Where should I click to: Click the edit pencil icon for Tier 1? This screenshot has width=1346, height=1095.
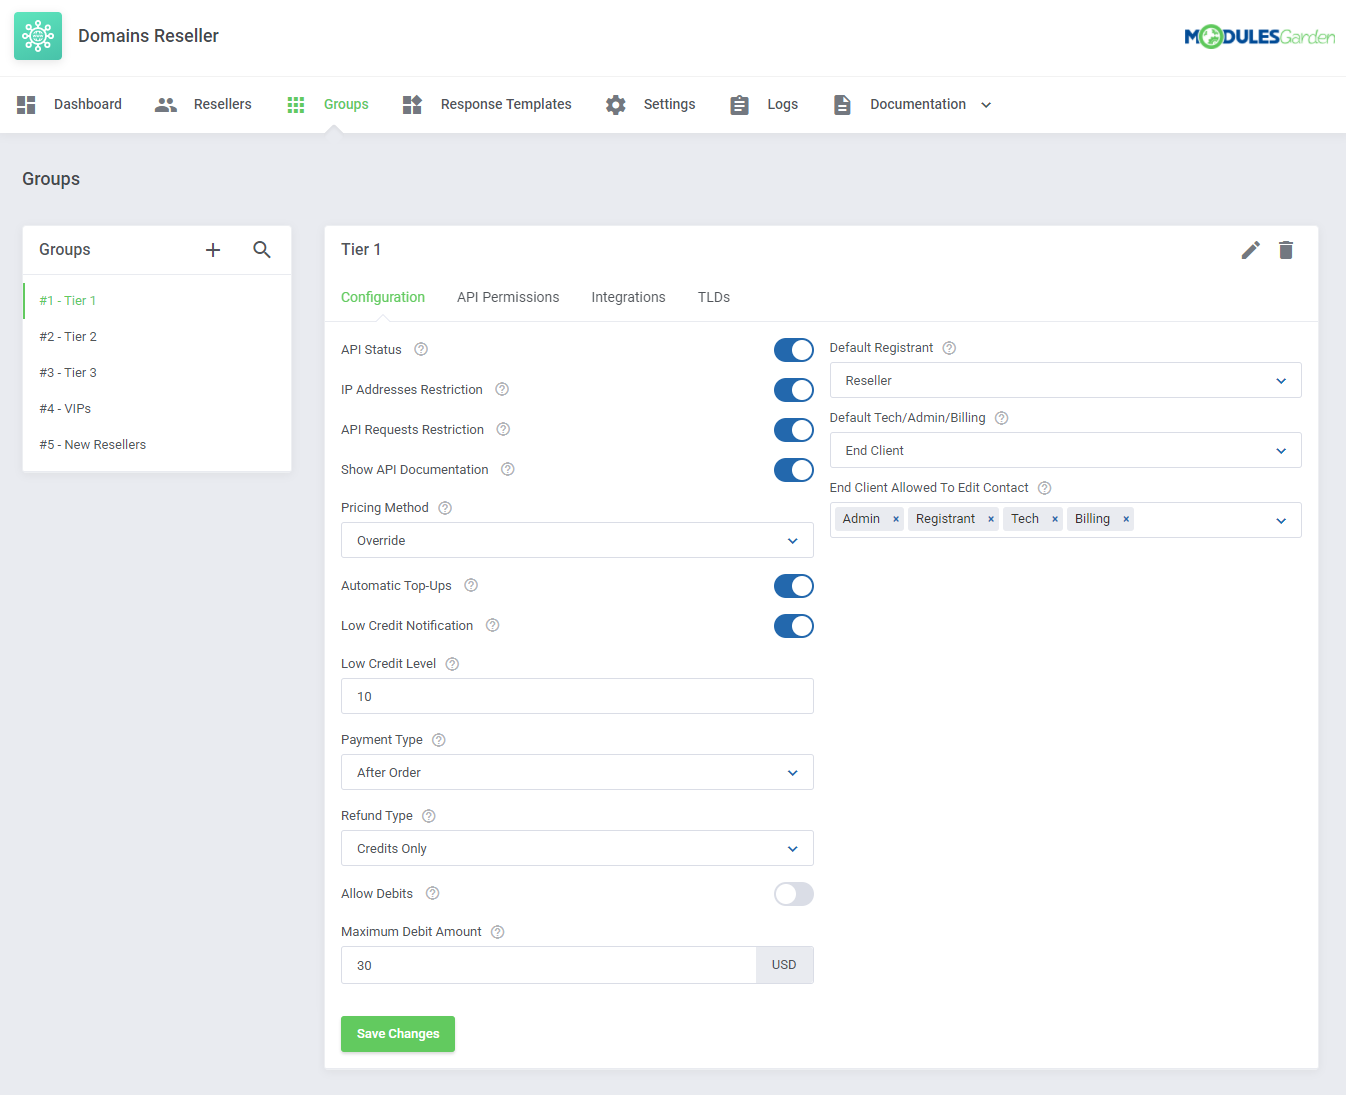pos(1250,249)
